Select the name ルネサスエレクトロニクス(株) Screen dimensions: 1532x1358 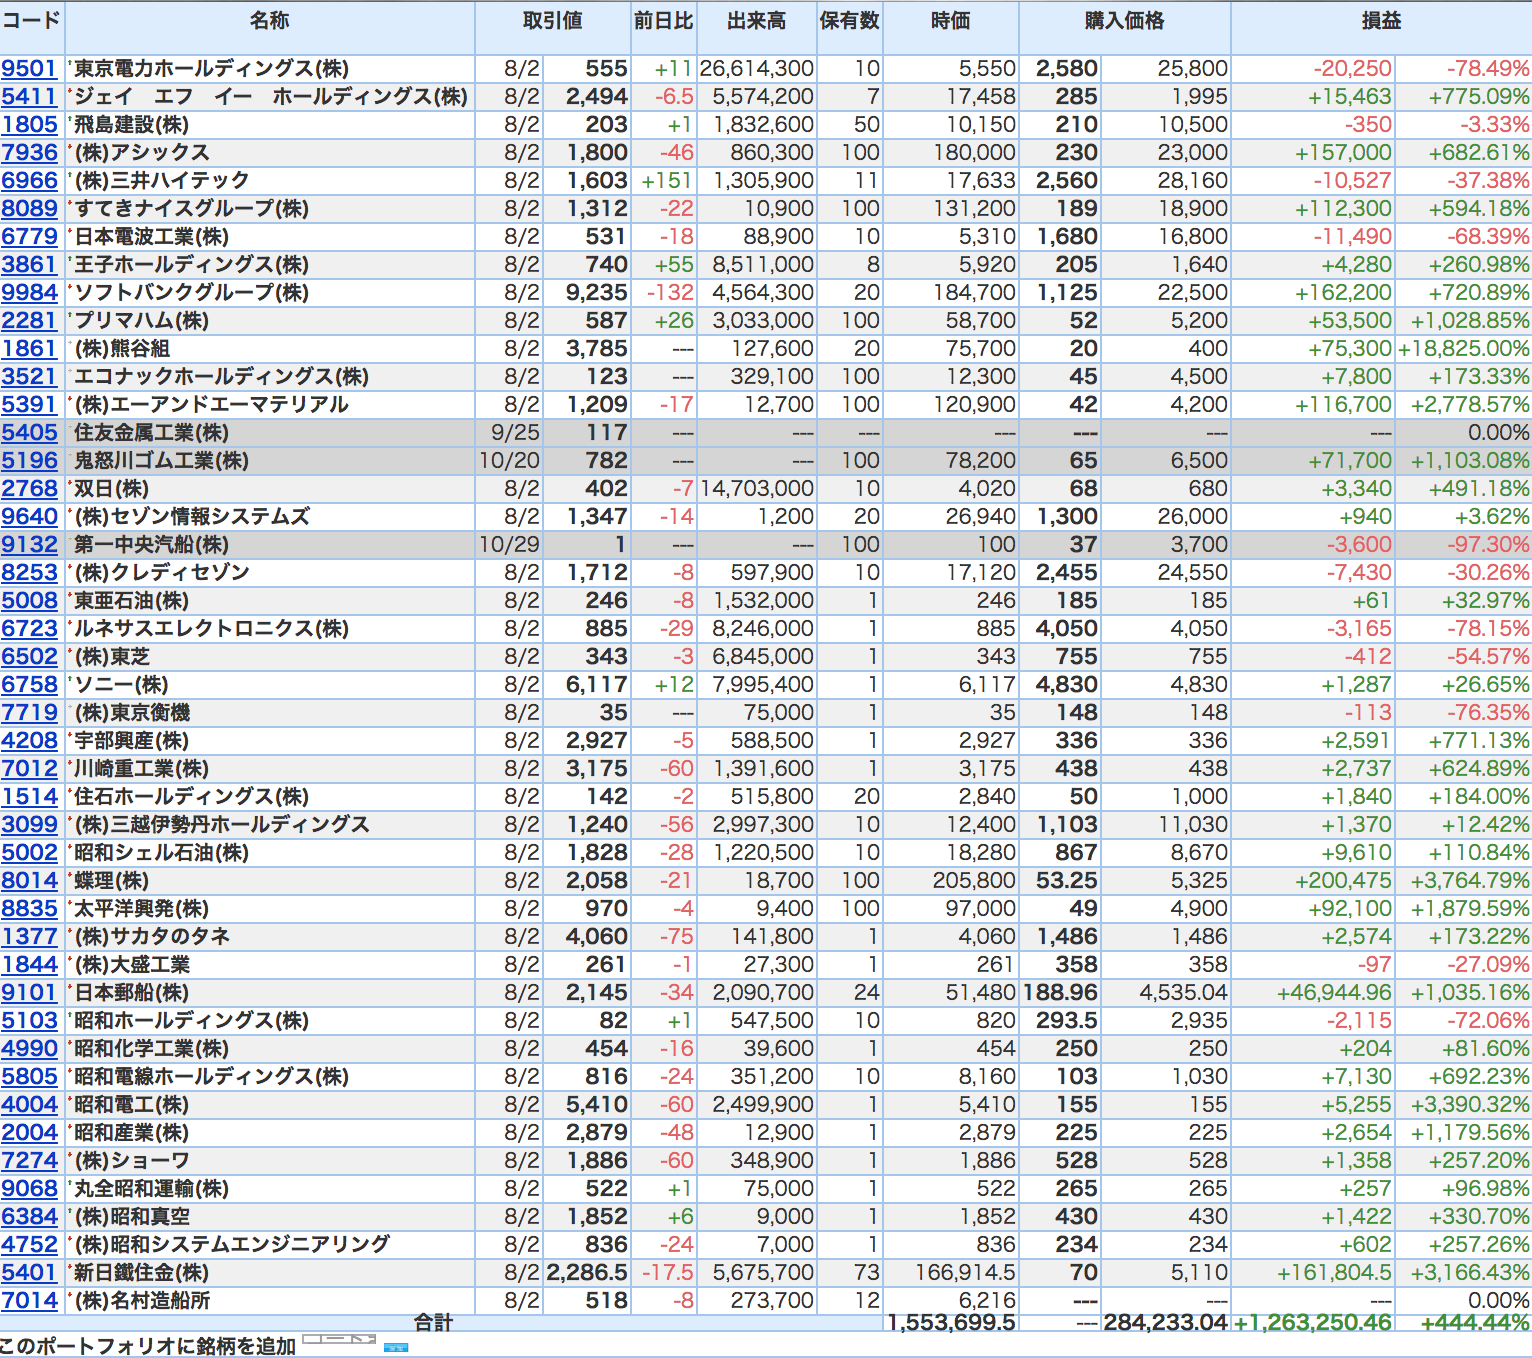click(x=211, y=628)
